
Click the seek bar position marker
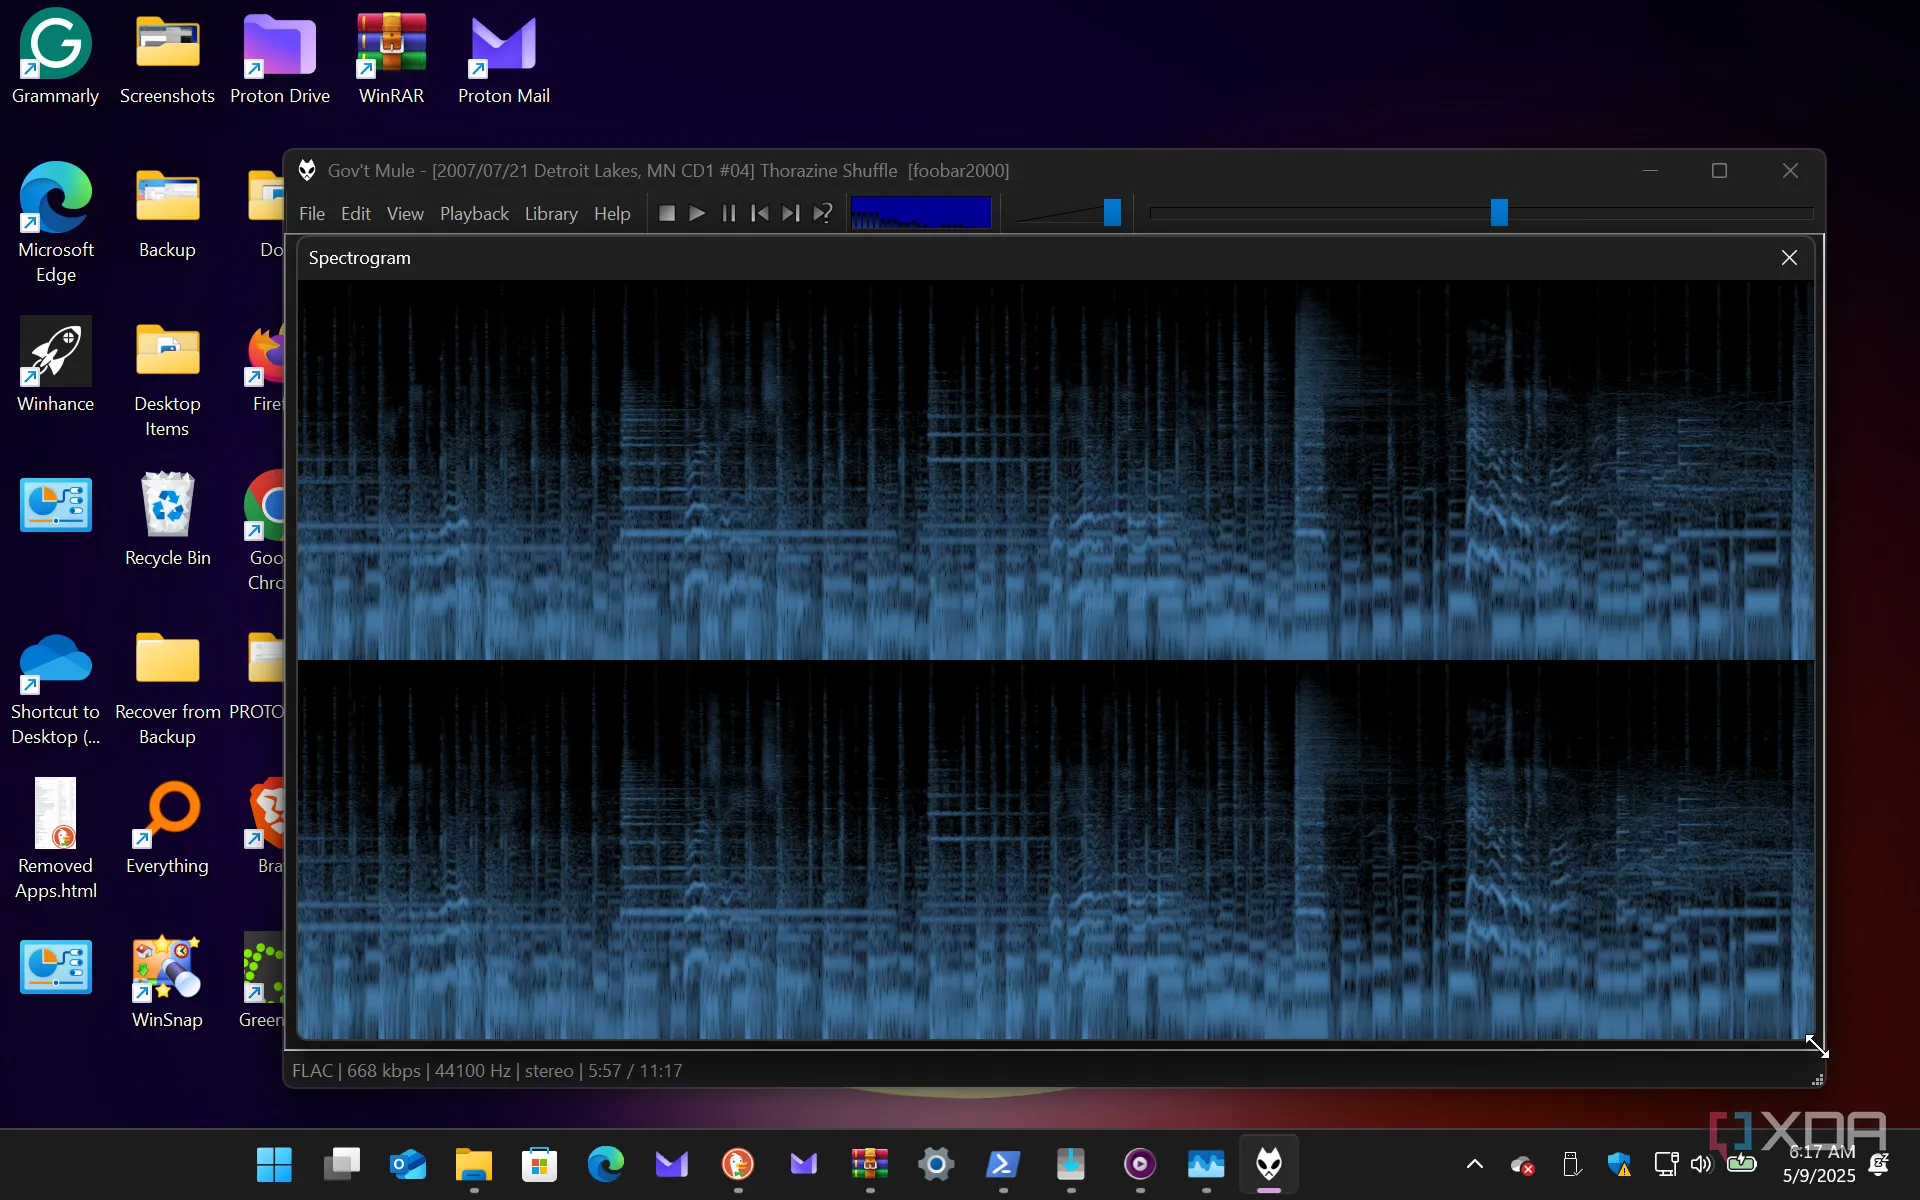coord(1497,212)
